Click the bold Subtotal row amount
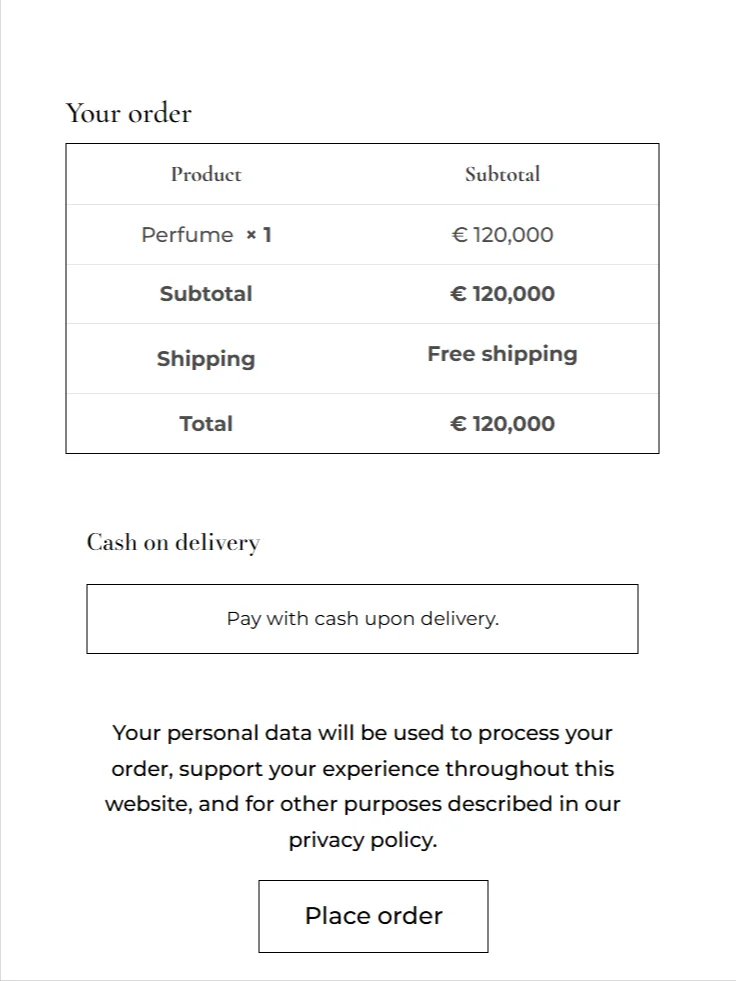 pos(502,294)
